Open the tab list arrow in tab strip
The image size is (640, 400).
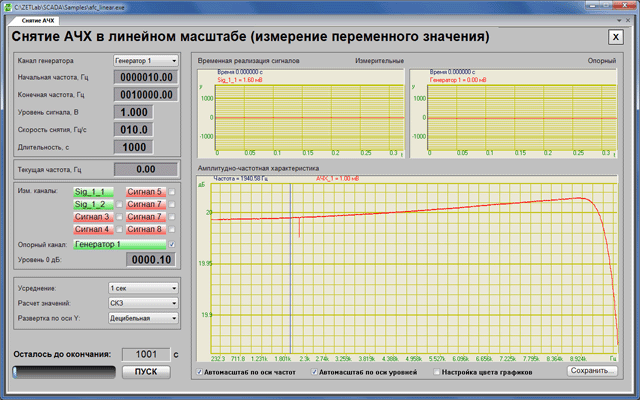[x=619, y=20]
